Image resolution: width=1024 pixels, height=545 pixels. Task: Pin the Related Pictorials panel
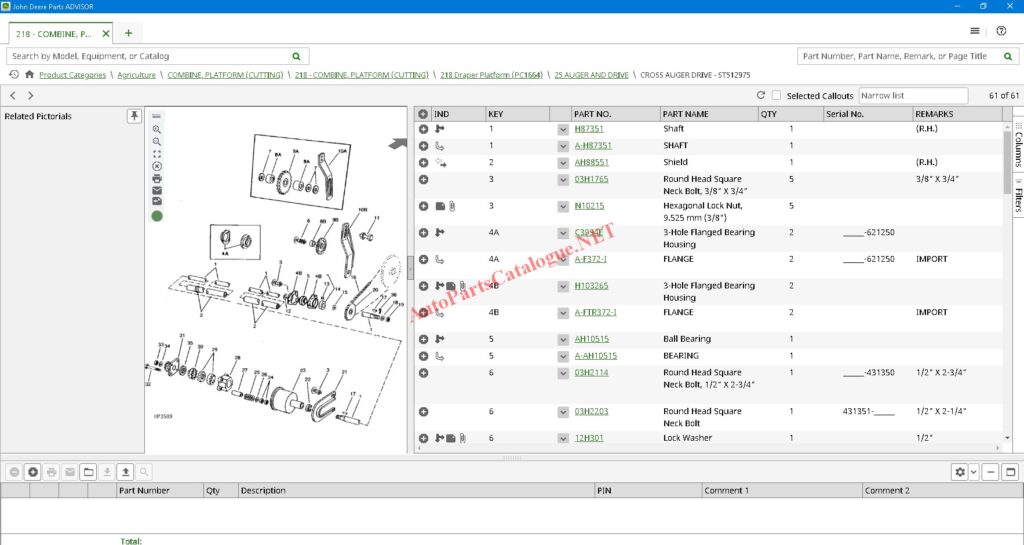pyautogui.click(x=134, y=116)
